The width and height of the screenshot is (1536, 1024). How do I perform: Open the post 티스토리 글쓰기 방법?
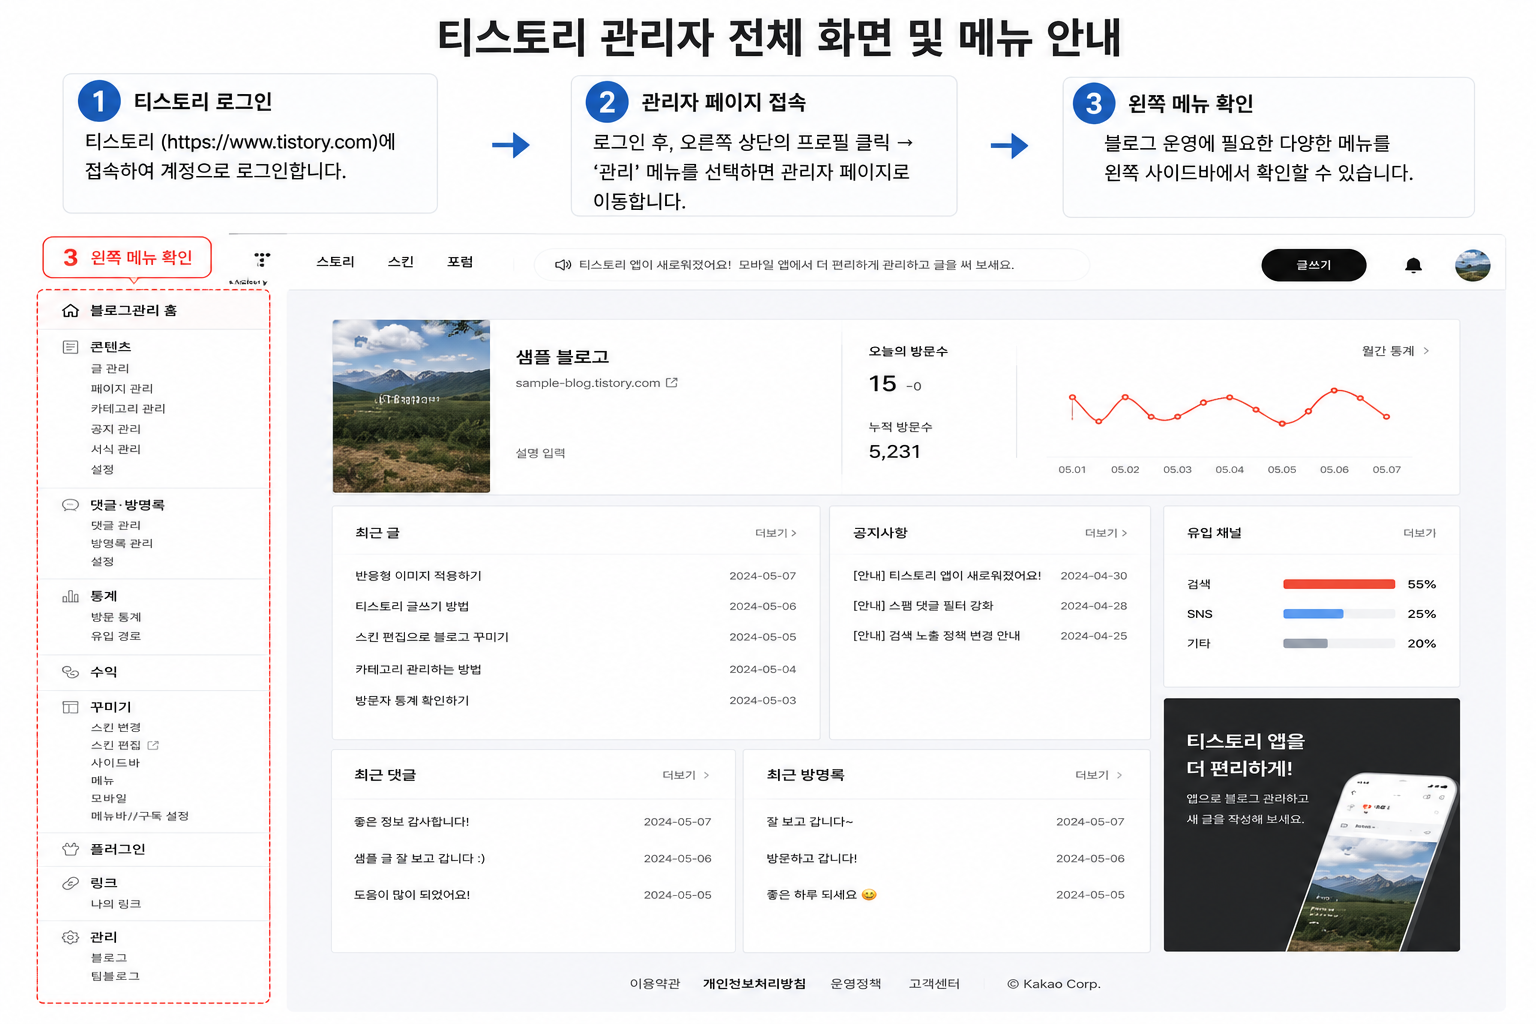pyautogui.click(x=412, y=606)
